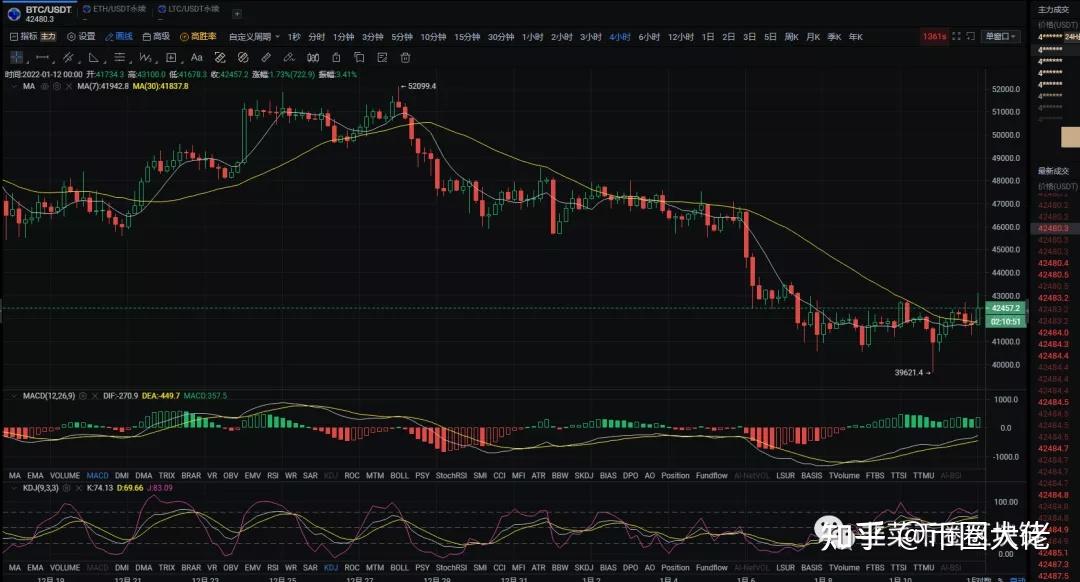
Task: Select the replay box tool icon
Action: [171, 57]
